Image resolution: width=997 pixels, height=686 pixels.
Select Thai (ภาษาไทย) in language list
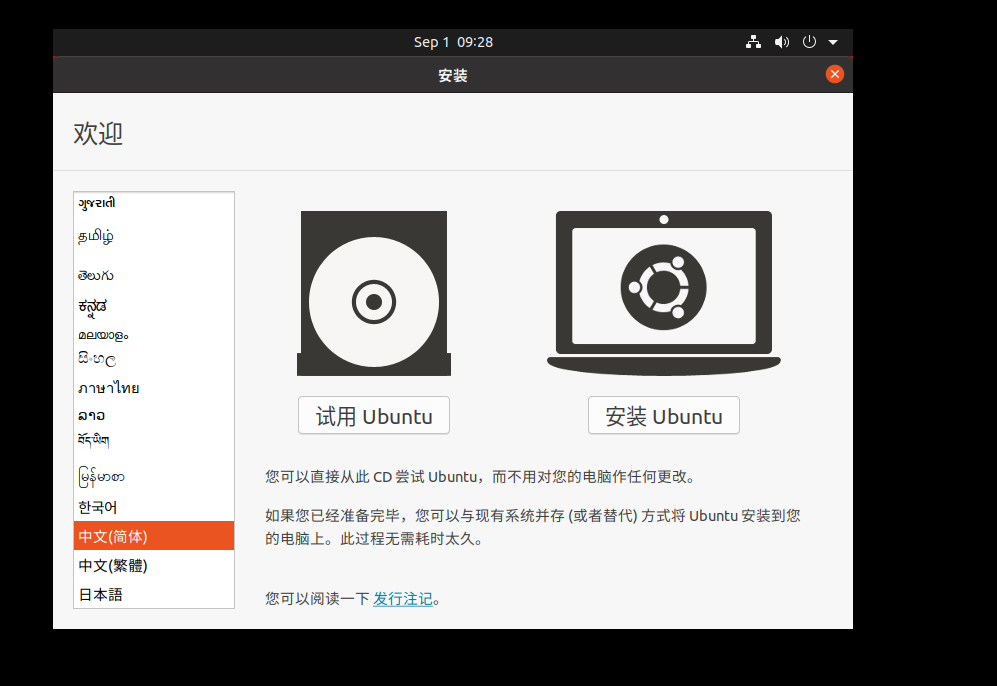154,388
